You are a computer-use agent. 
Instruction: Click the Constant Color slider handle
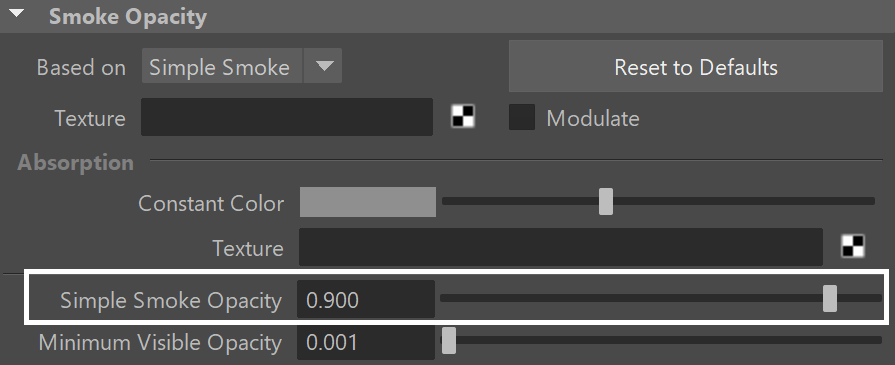coord(606,202)
